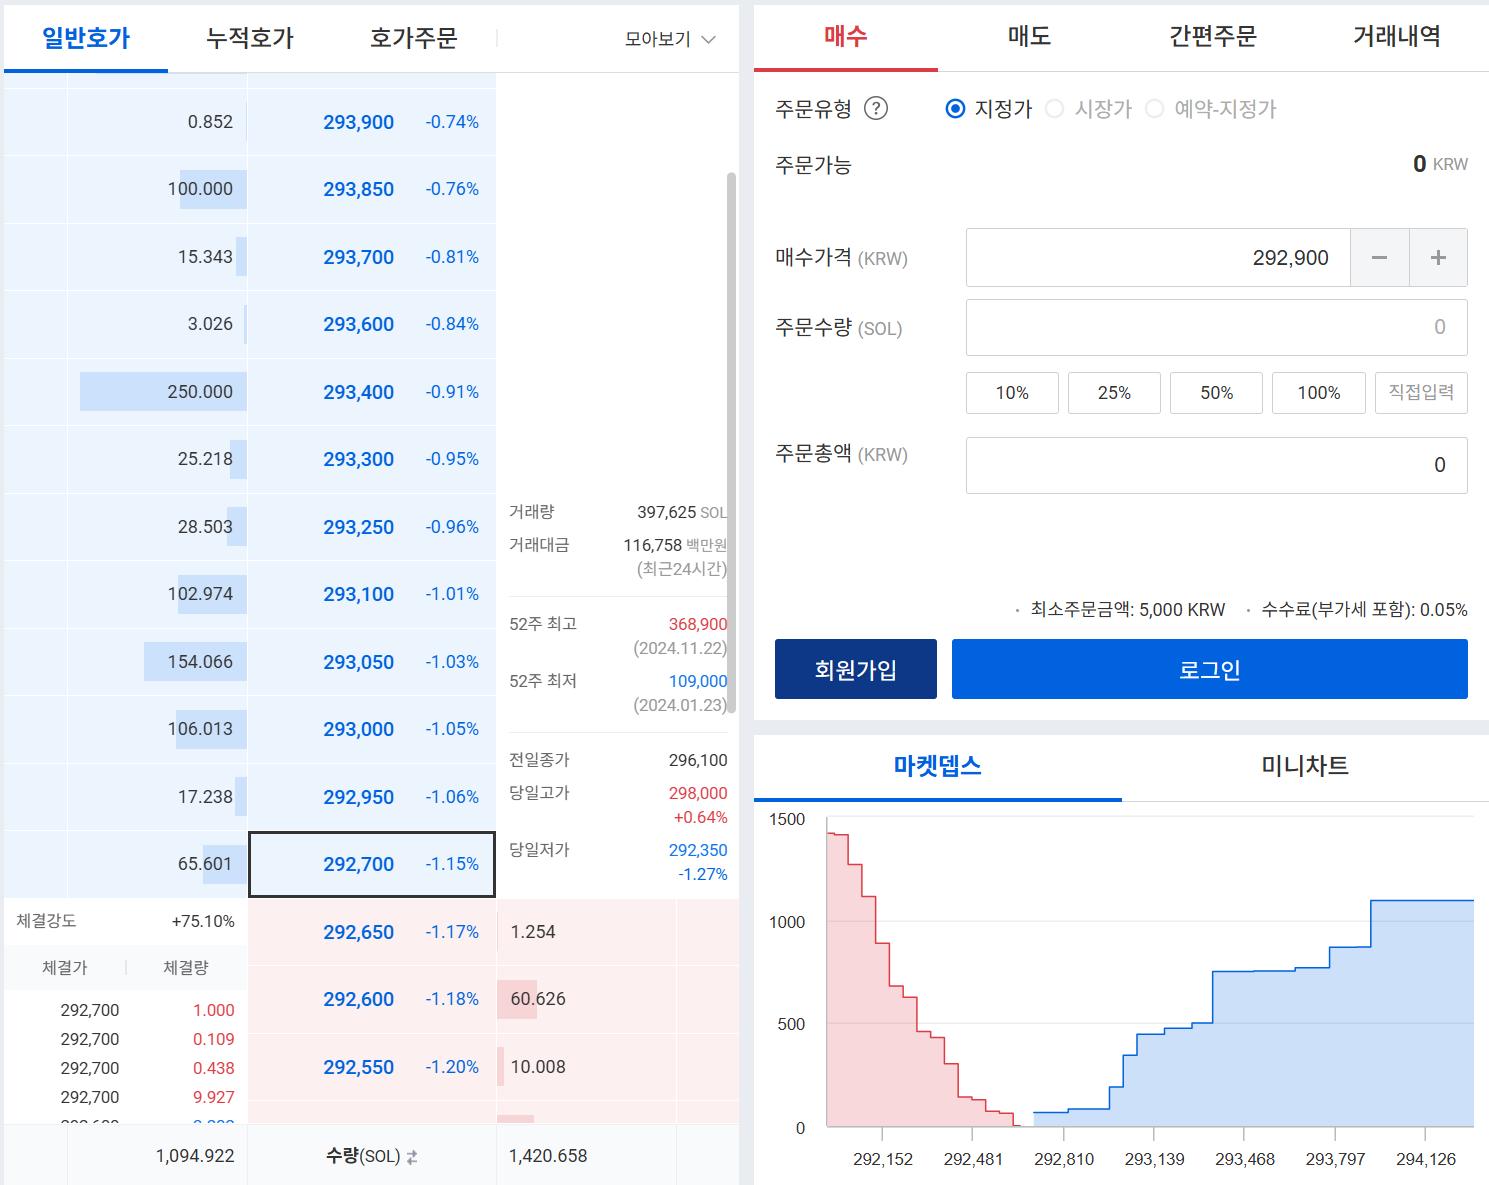Show the 마켓뎁스 chart tab
This screenshot has width=1489, height=1185.
[938, 767]
